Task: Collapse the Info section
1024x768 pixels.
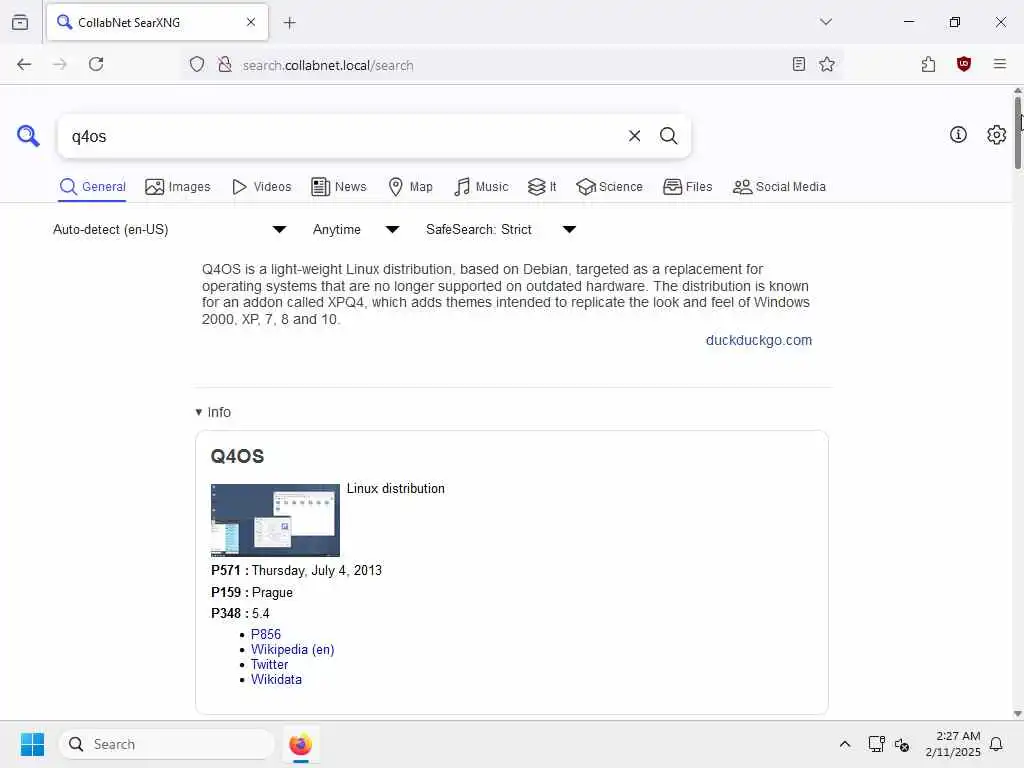Action: (213, 412)
